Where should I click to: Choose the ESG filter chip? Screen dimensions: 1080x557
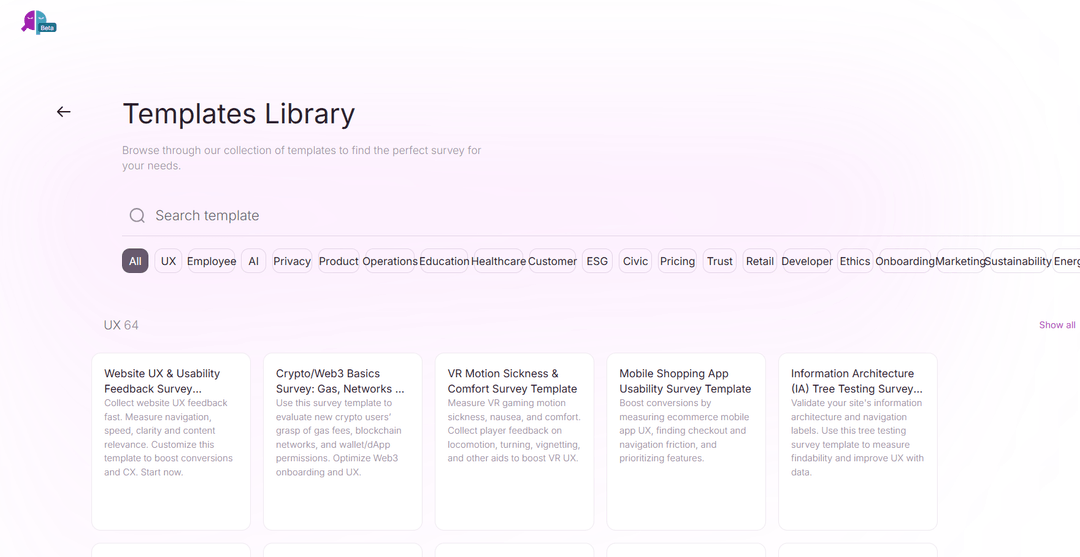pyautogui.click(x=597, y=261)
